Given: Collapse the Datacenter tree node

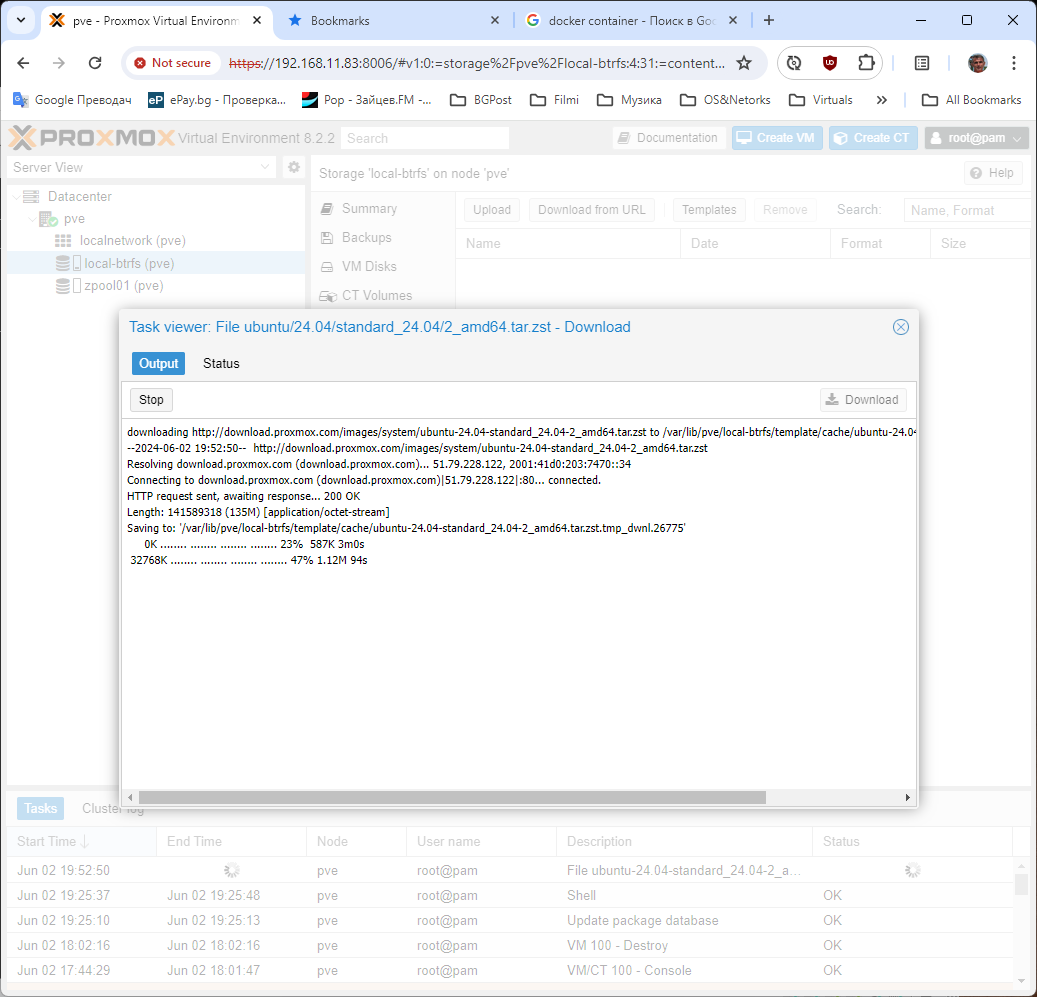Looking at the screenshot, I should coord(16,197).
